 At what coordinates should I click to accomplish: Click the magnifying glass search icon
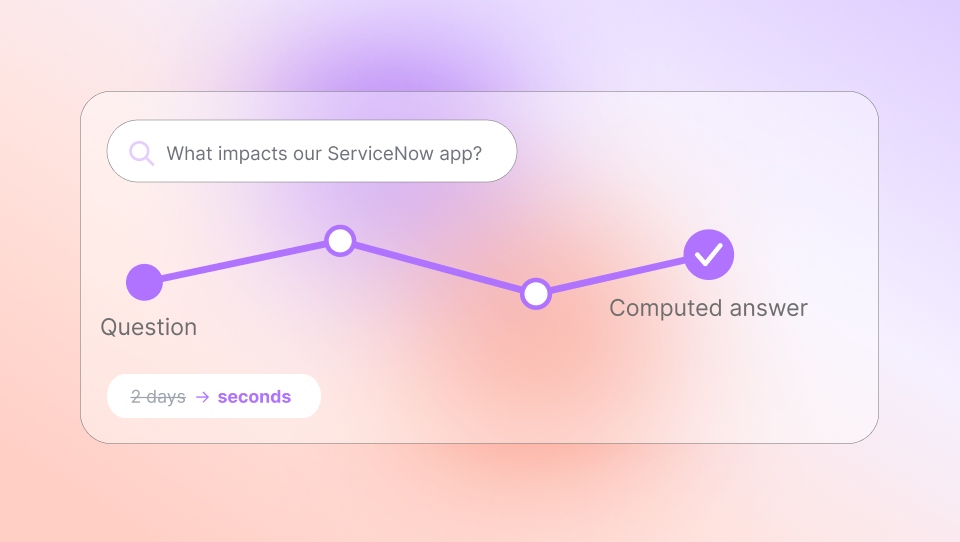click(x=141, y=153)
